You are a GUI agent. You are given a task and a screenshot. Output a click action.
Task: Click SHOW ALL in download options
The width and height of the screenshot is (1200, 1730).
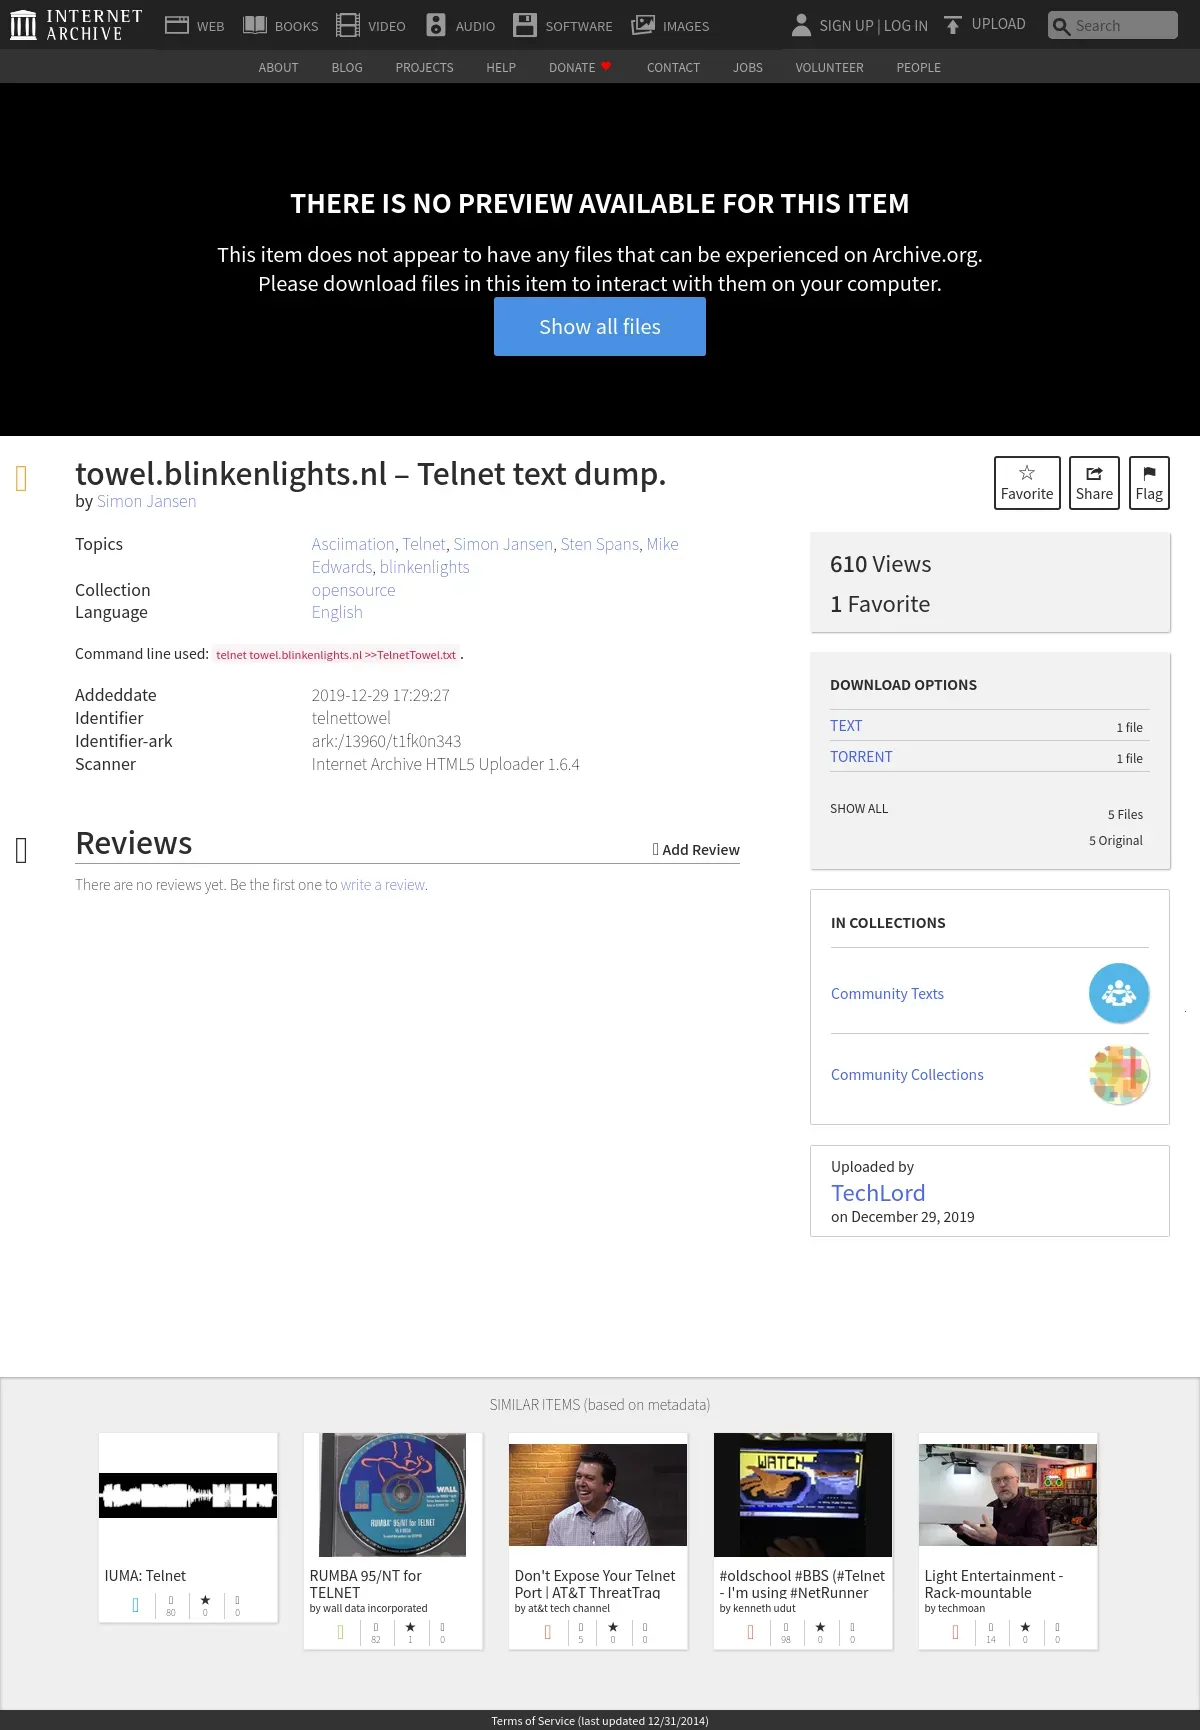coord(859,808)
